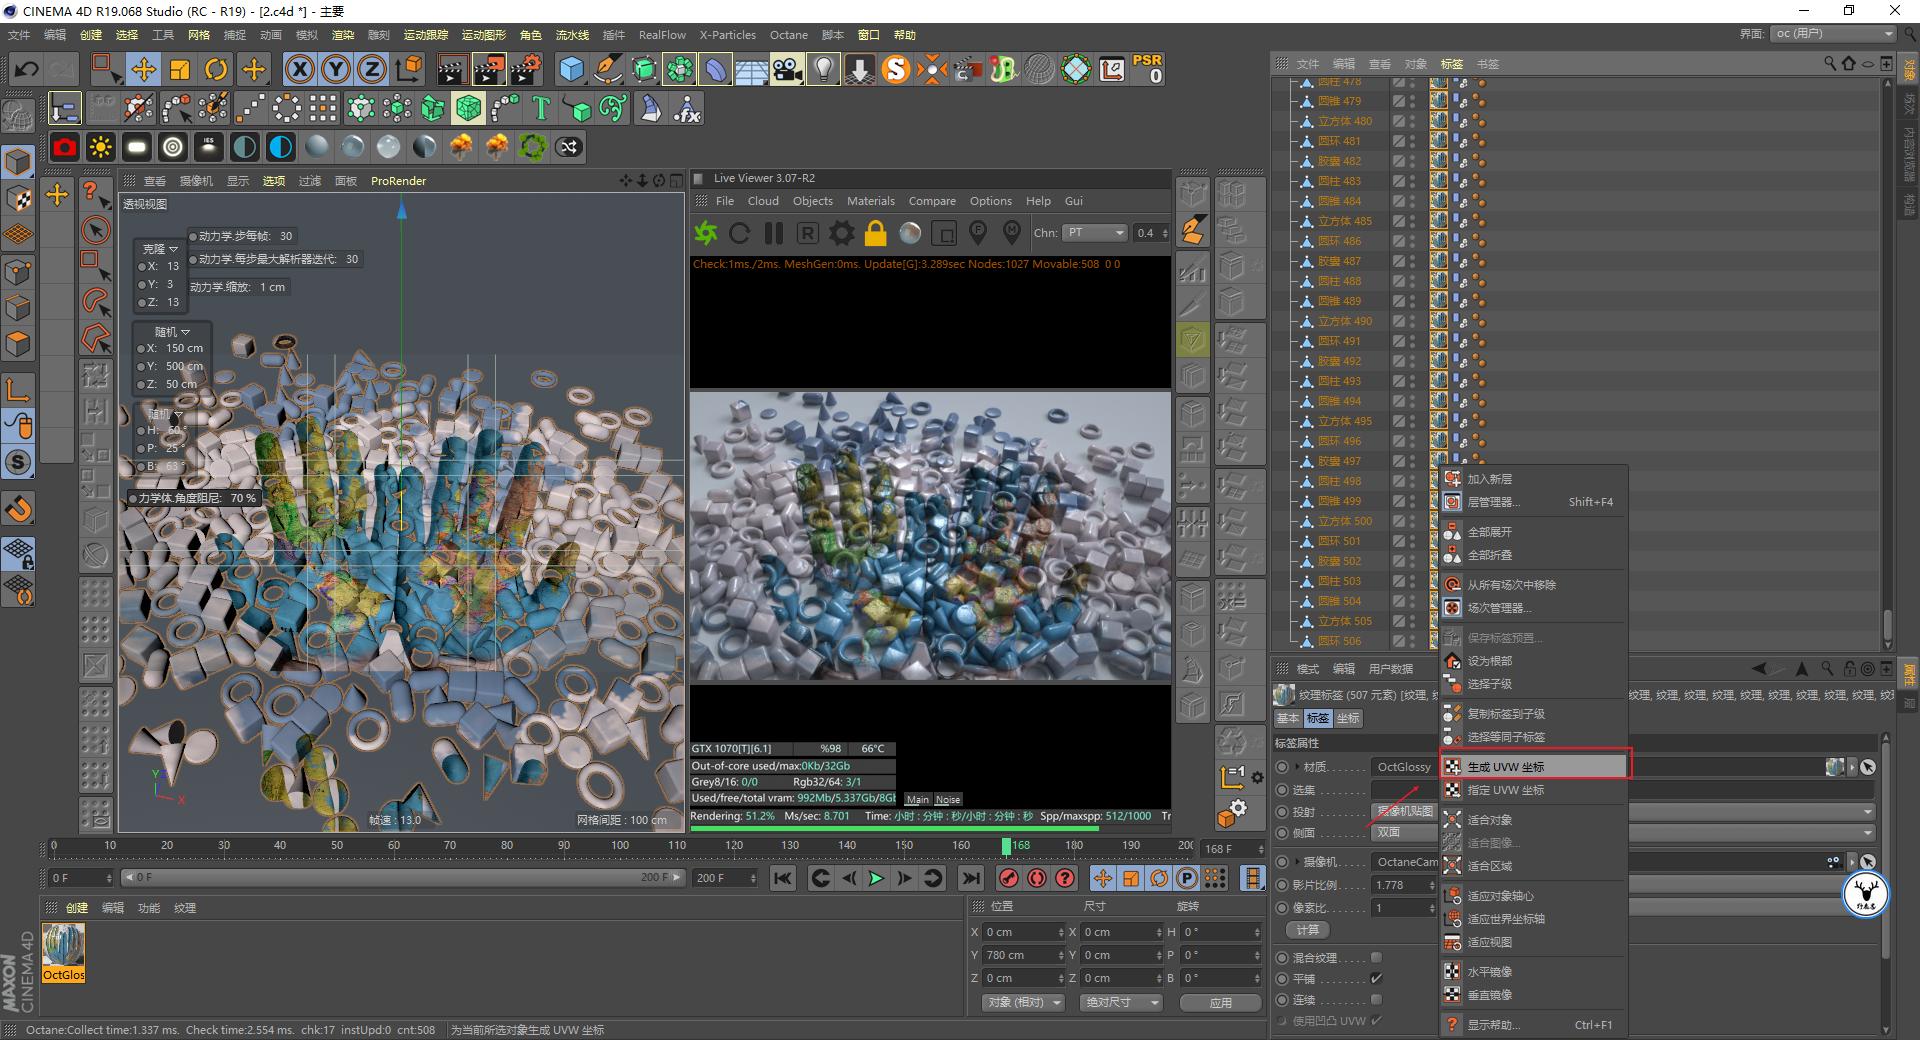Click the 应用 button at the bottom panel

click(1222, 1002)
